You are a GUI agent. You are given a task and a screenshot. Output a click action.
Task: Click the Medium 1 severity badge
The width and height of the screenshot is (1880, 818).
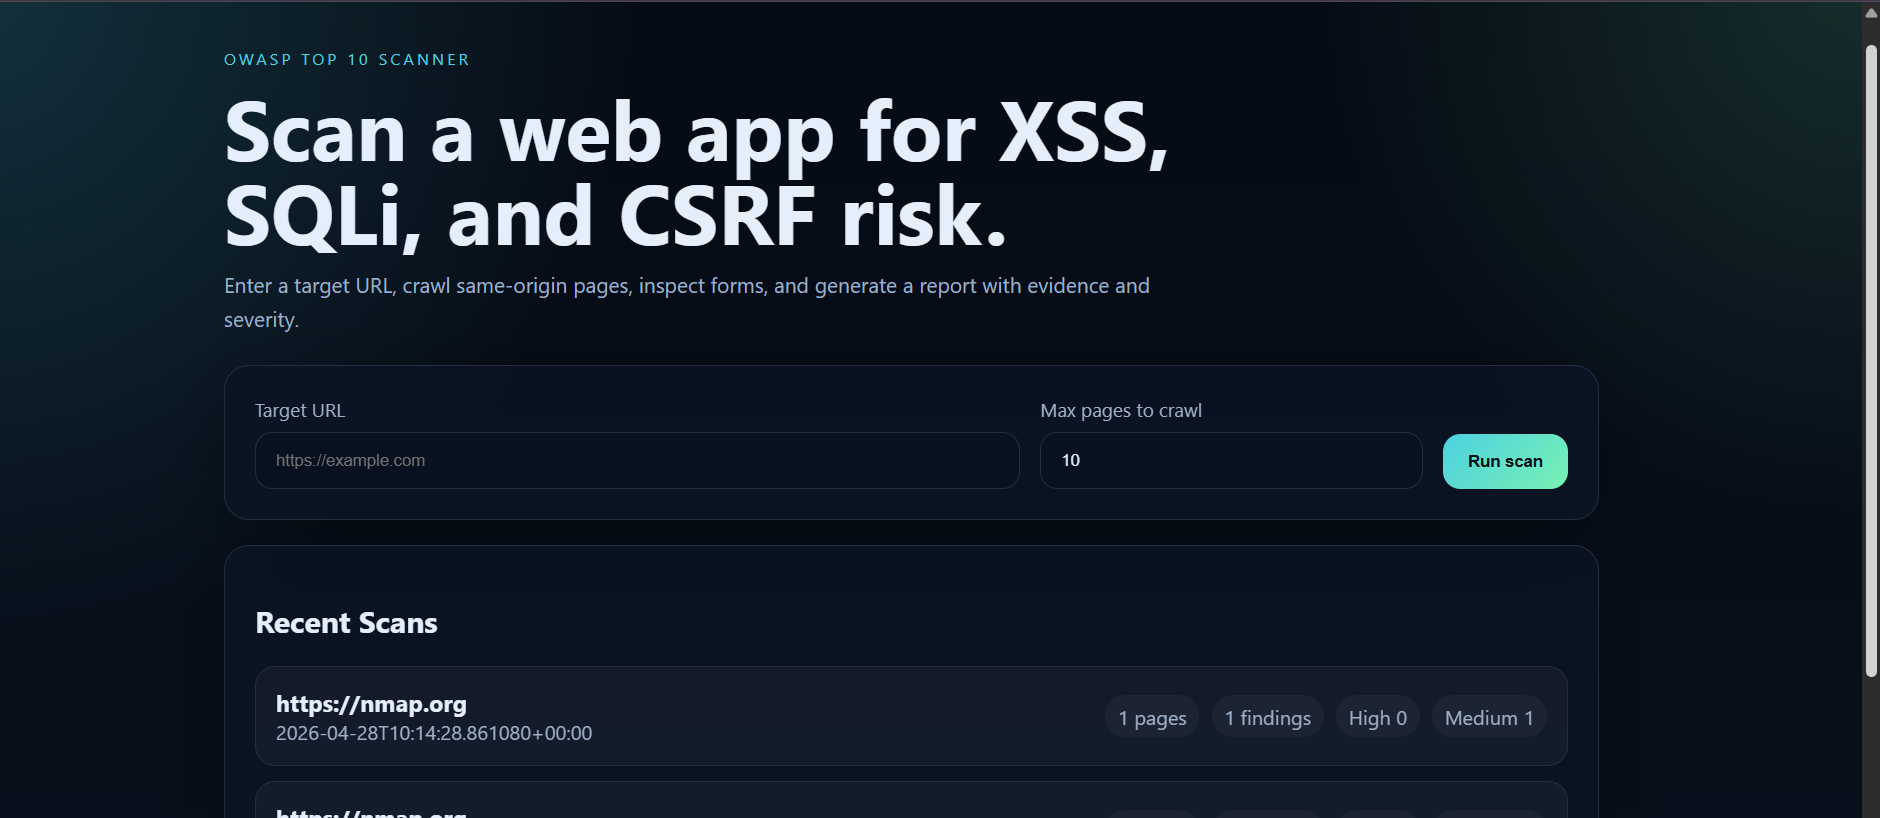(x=1489, y=717)
